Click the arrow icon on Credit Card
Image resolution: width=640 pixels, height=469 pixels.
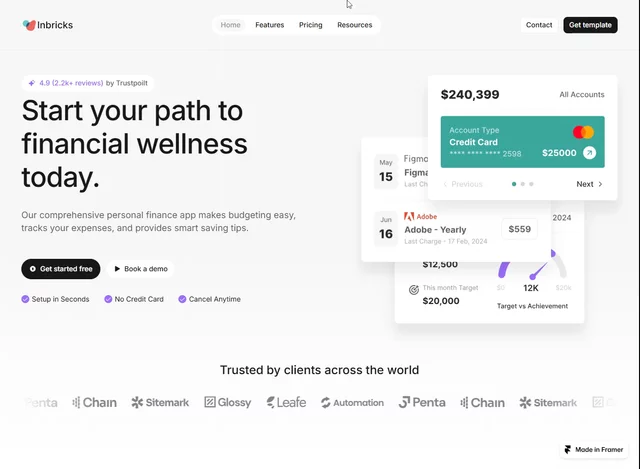click(589, 153)
